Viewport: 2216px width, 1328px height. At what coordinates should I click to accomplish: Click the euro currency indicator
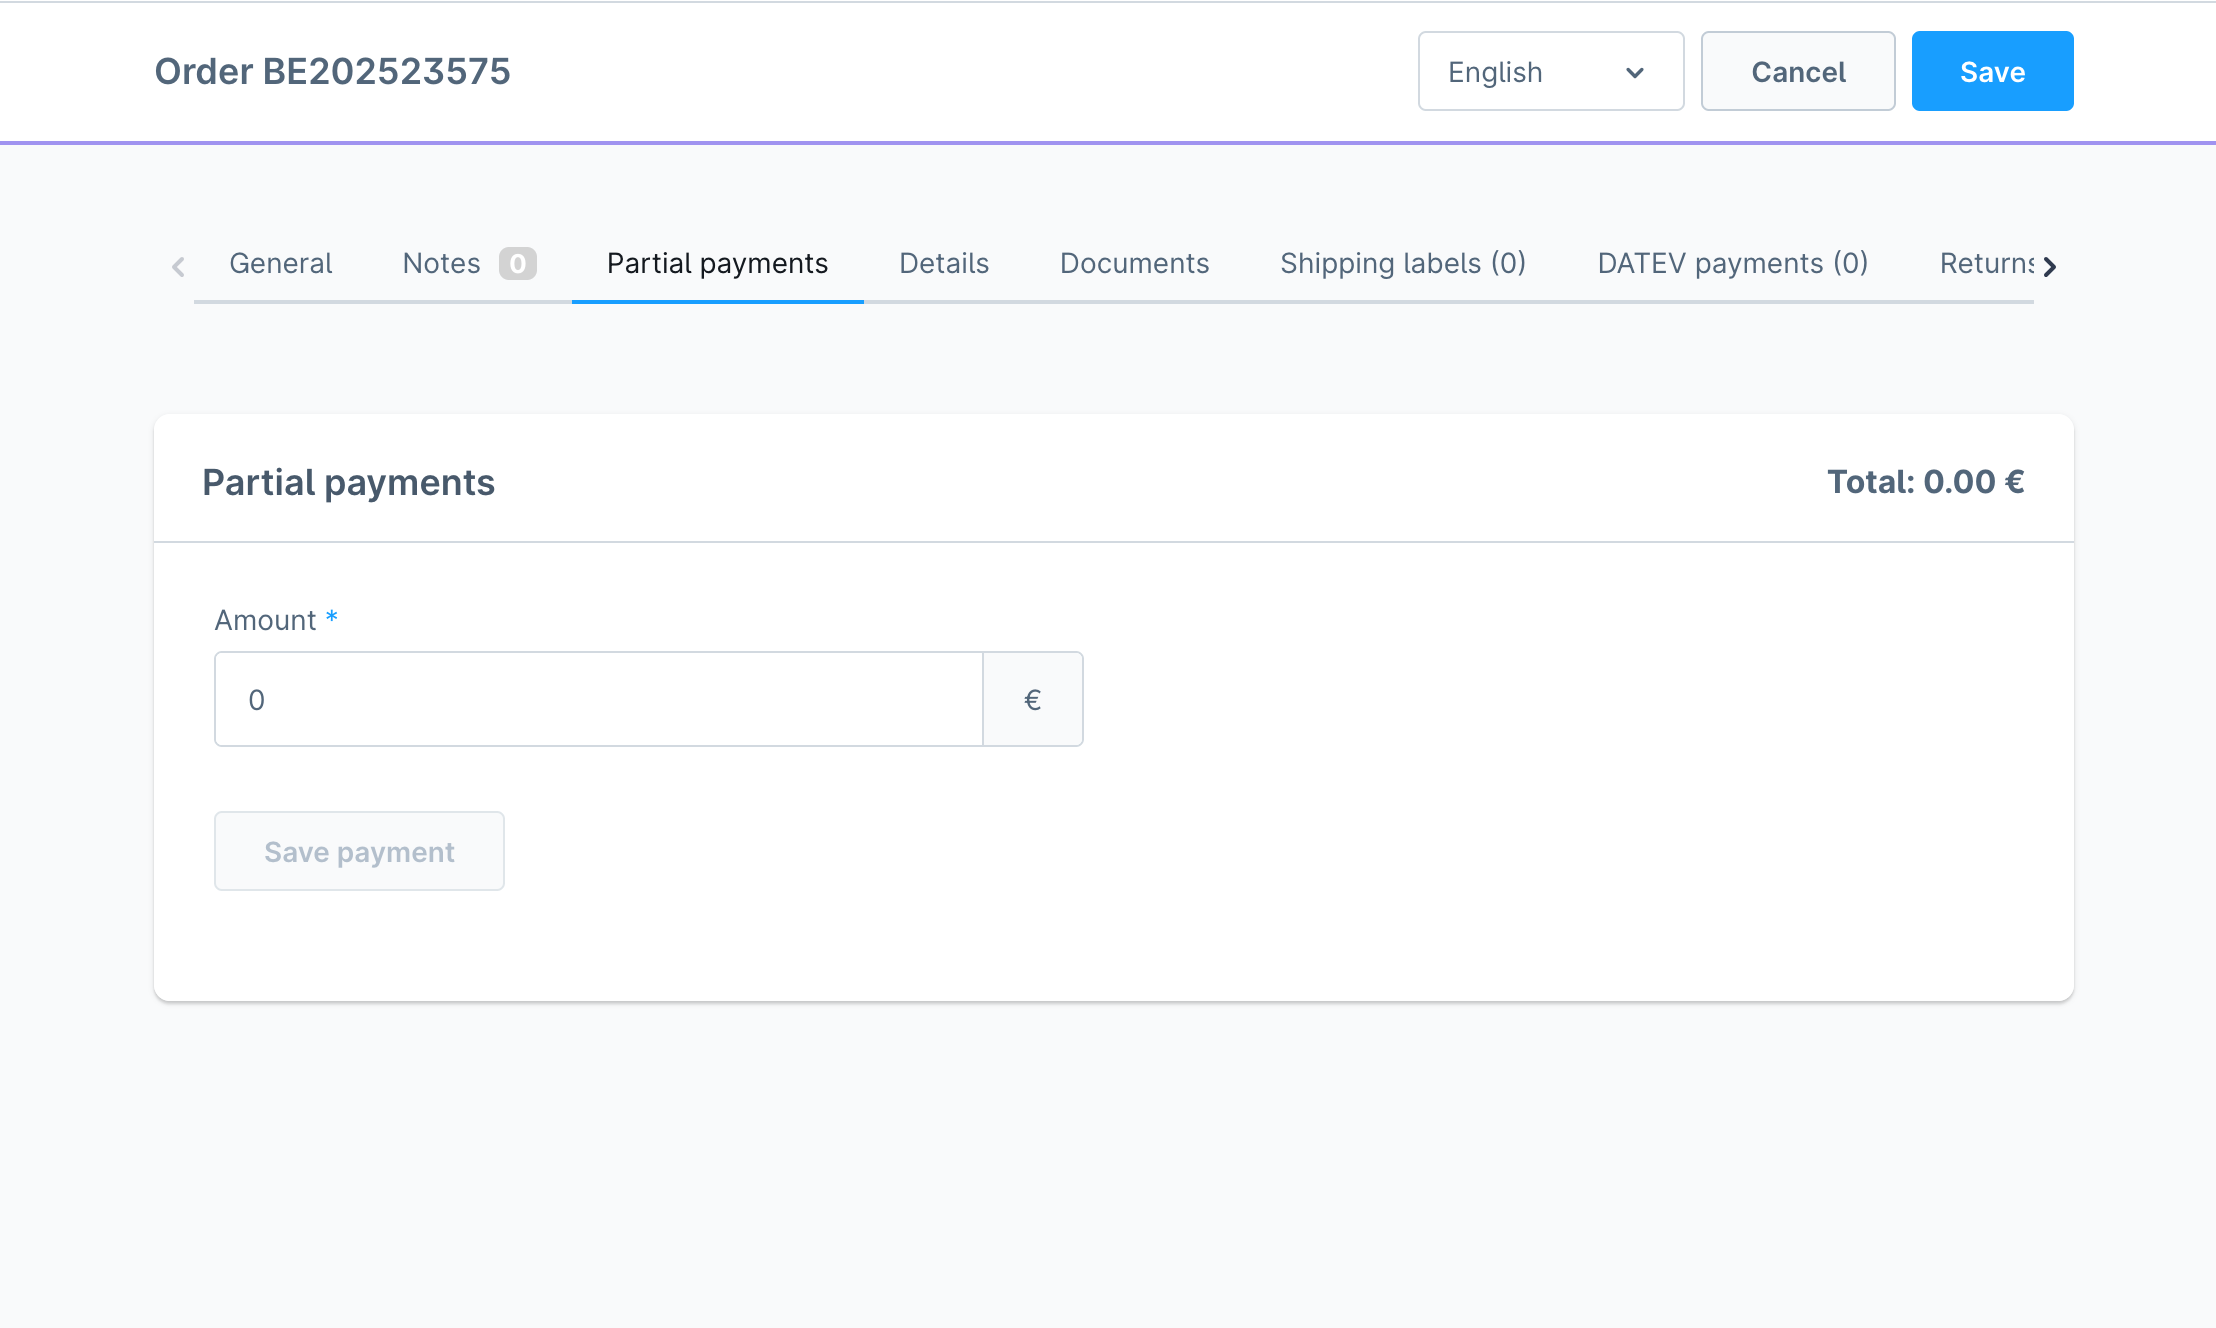[x=1032, y=699]
